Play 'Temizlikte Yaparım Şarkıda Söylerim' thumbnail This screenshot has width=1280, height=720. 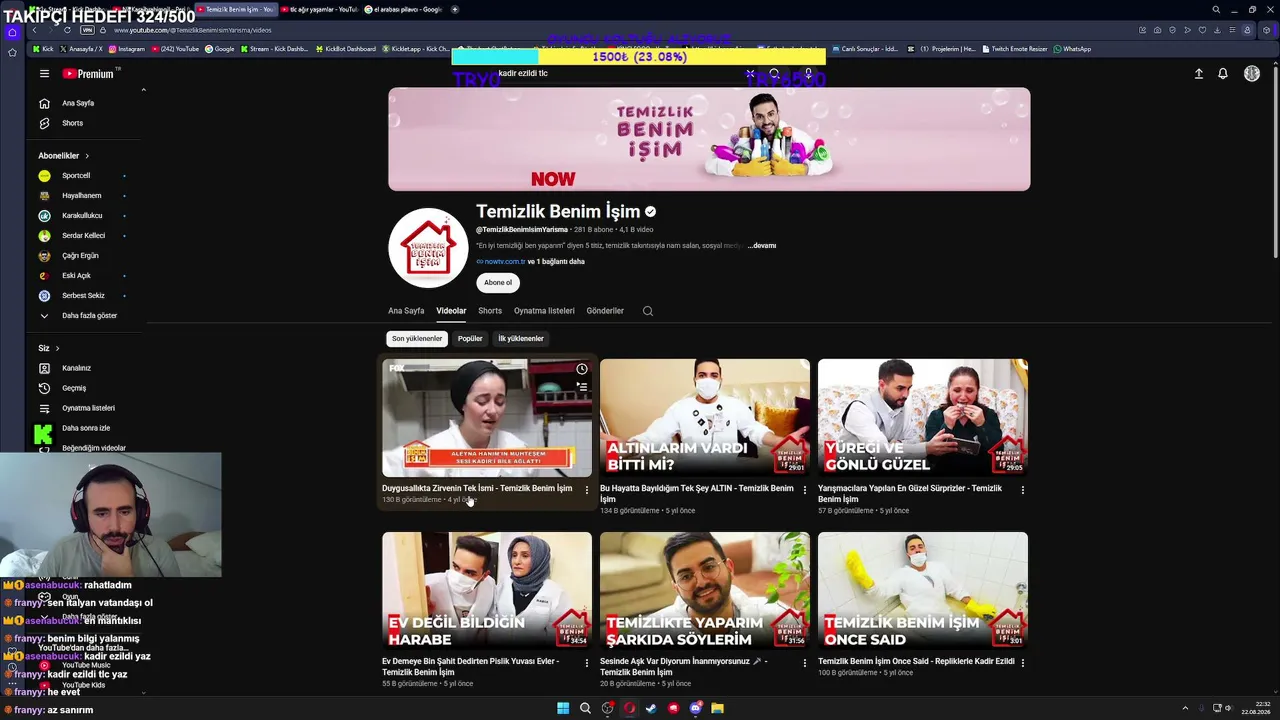[x=705, y=591]
